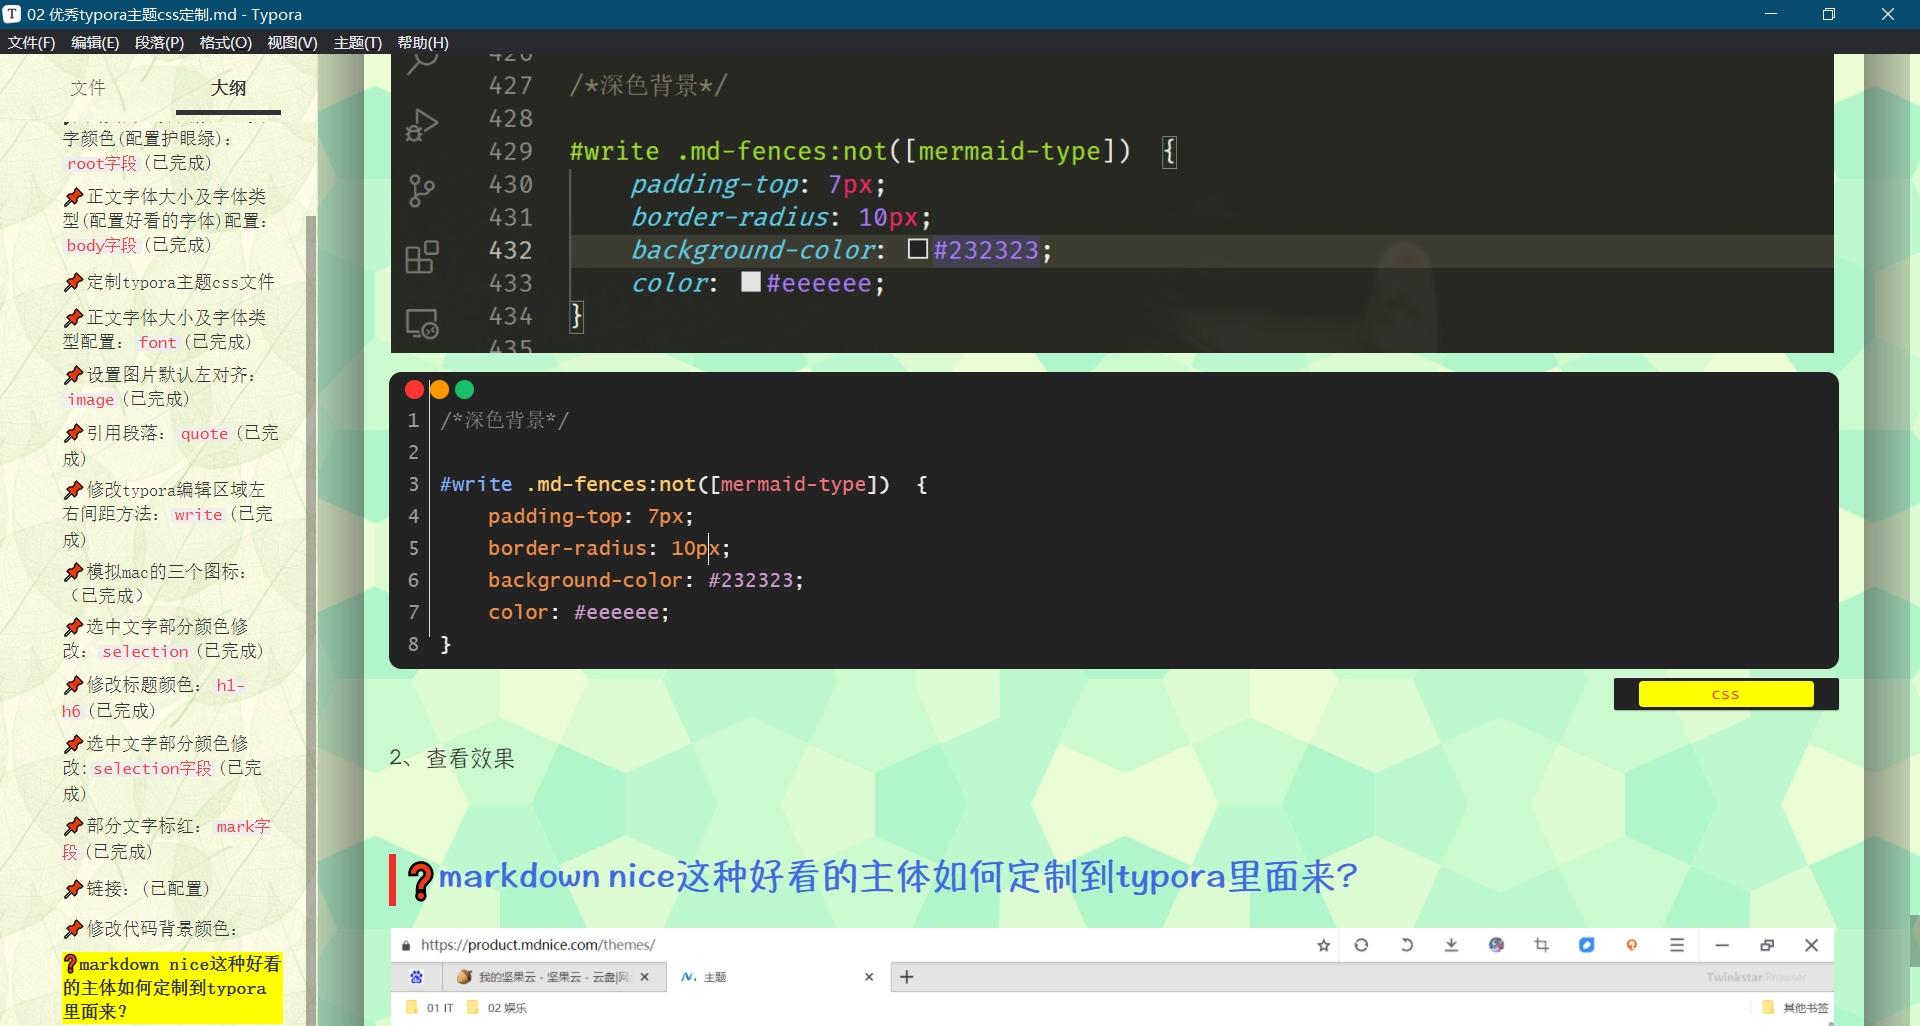Click the download icon in browser screenshot
The width and height of the screenshot is (1920, 1026).
pos(1451,945)
